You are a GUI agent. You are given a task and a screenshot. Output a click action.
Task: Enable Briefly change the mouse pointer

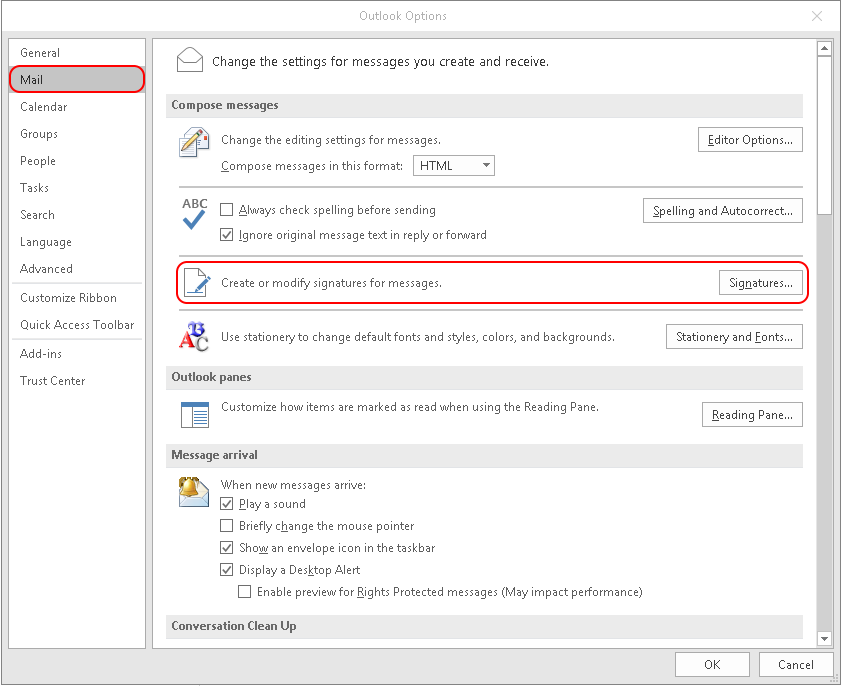click(227, 525)
